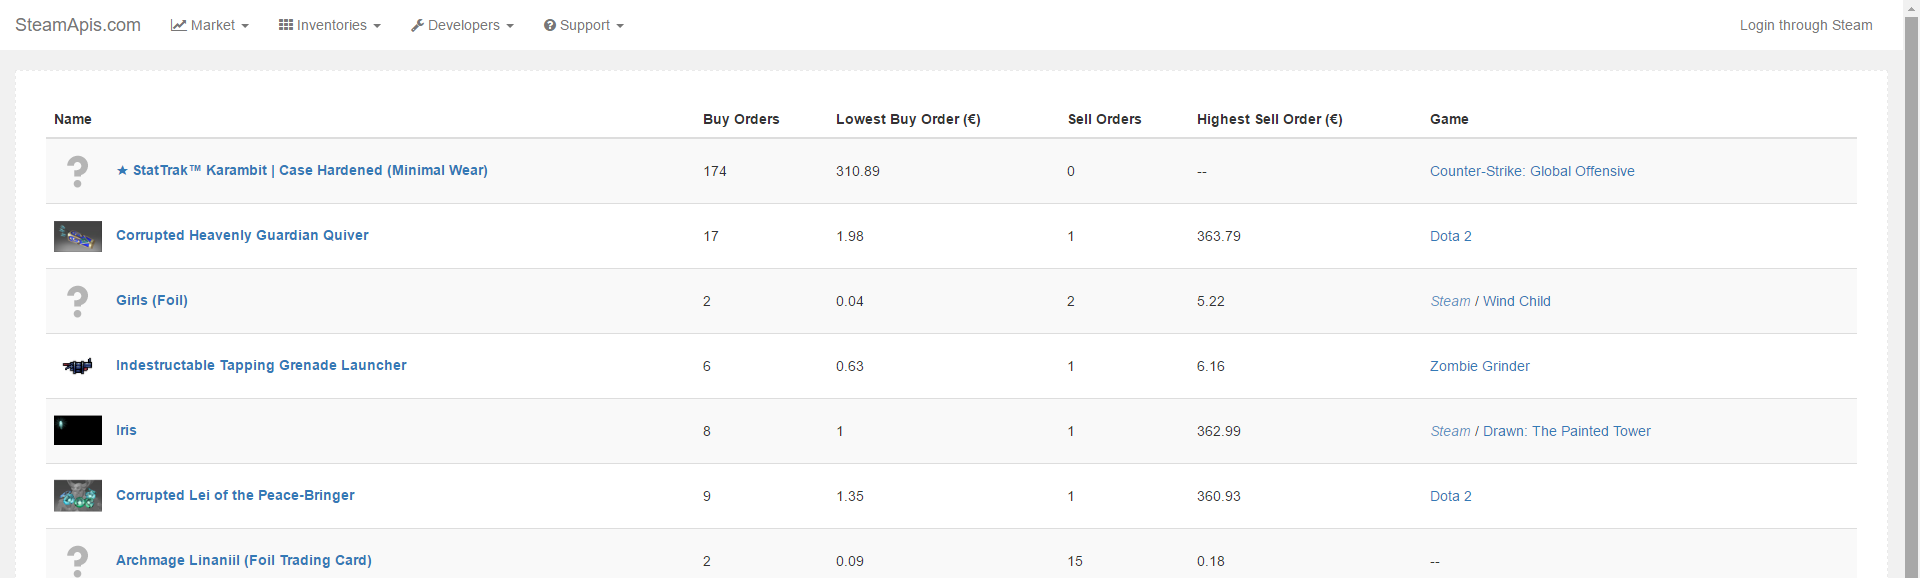Click the Corrupted Heavenly Guardian Quiver thumbnail

(78, 236)
